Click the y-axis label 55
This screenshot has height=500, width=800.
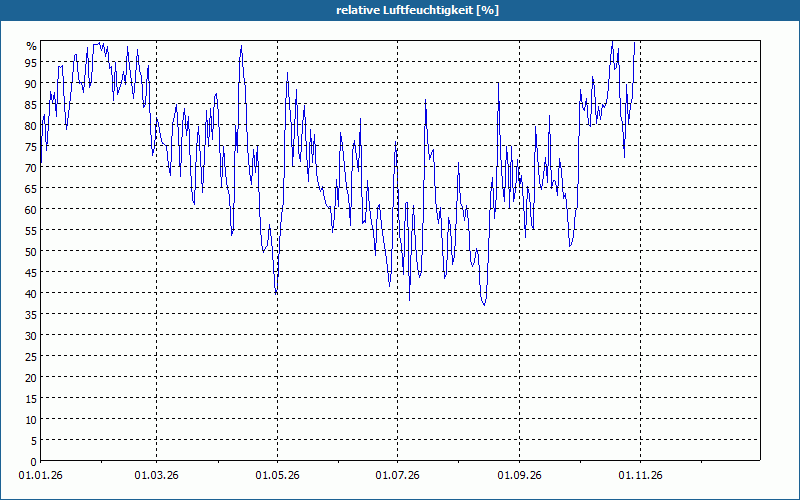31,231
